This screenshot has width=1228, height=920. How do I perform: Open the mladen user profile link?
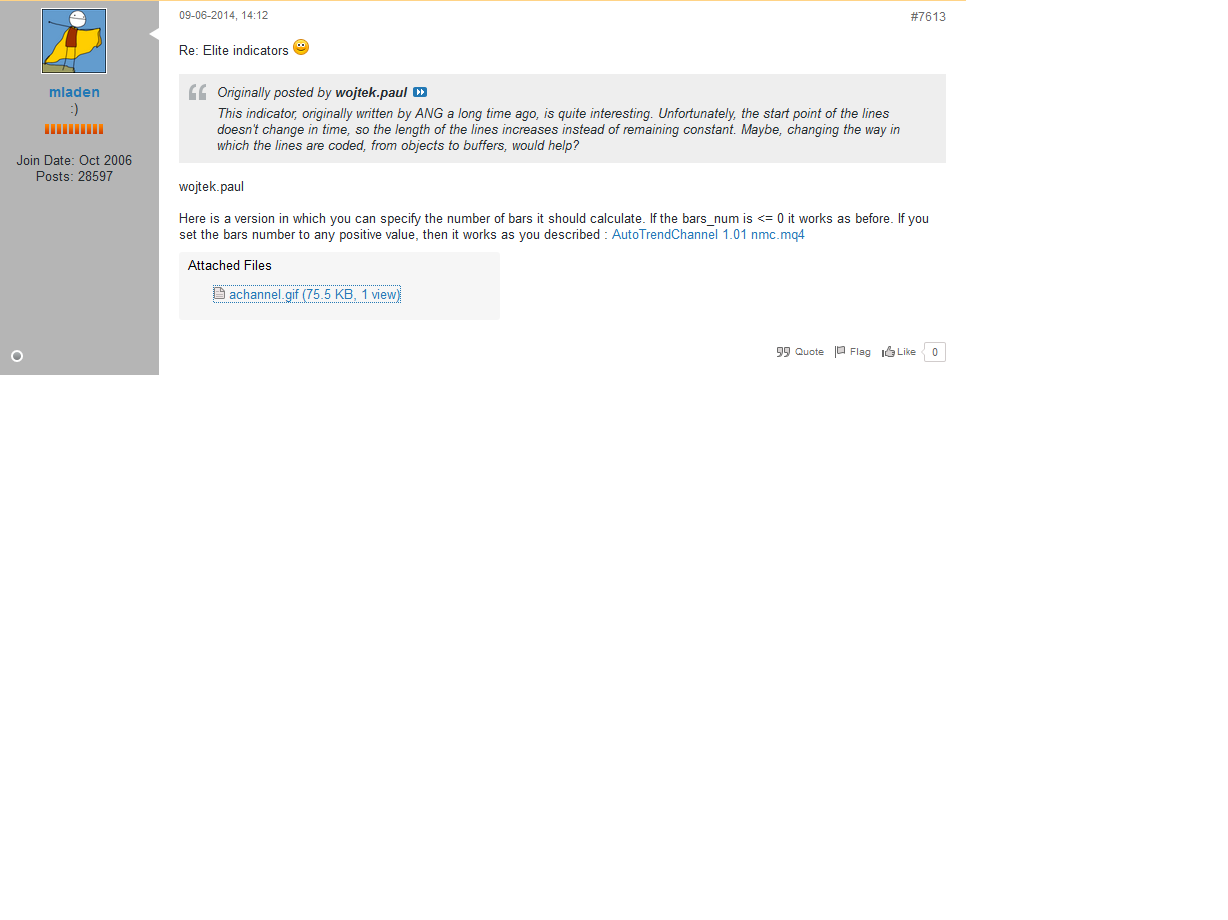[74, 92]
